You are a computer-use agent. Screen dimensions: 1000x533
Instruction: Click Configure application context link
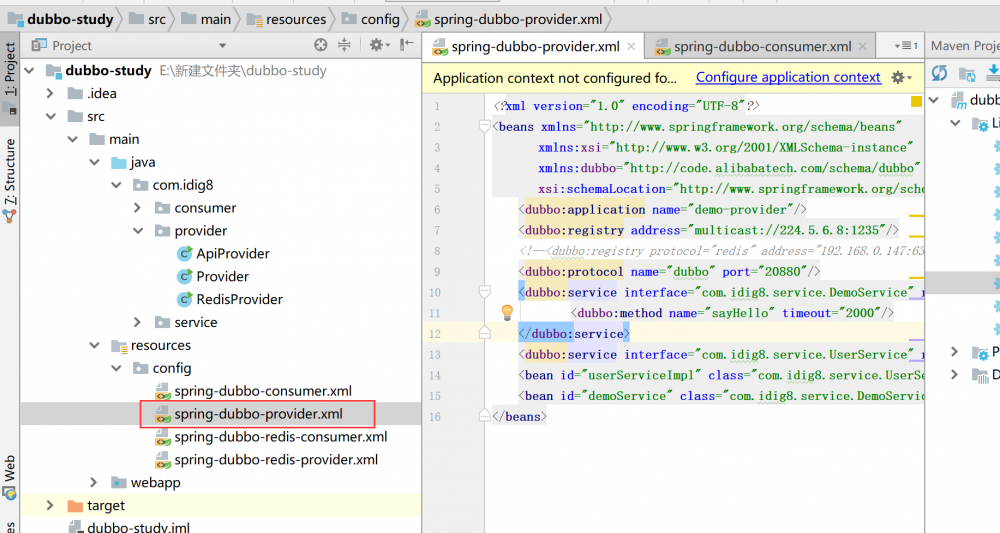(x=788, y=77)
